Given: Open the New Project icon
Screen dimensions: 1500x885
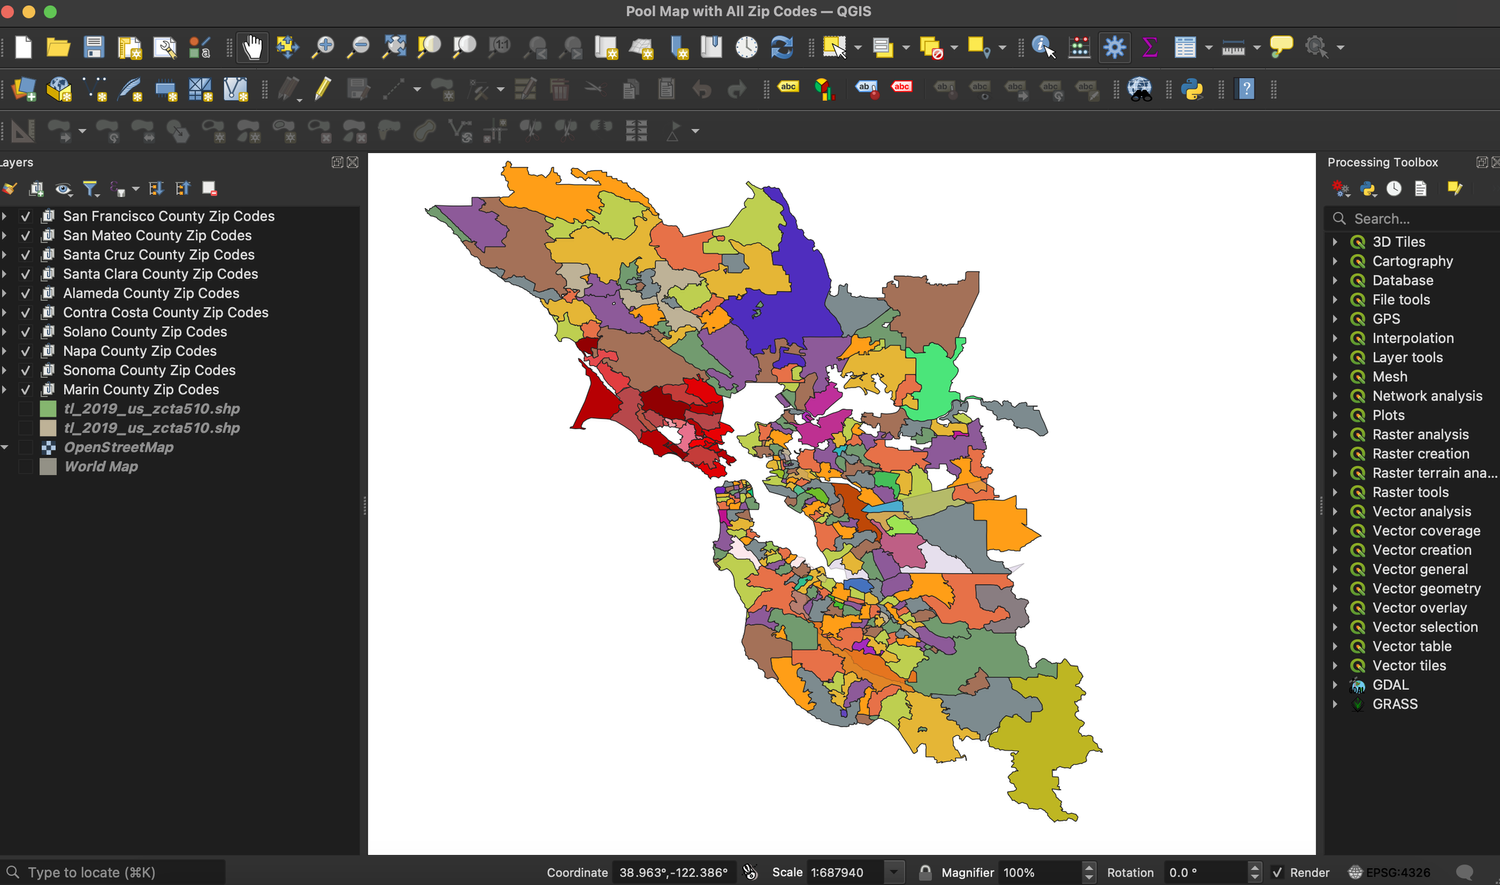Looking at the screenshot, I should [x=22, y=47].
